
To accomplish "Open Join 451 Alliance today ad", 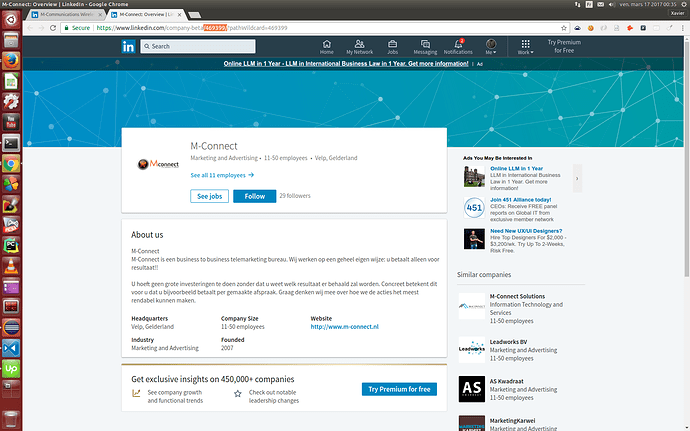I will (x=521, y=199).
